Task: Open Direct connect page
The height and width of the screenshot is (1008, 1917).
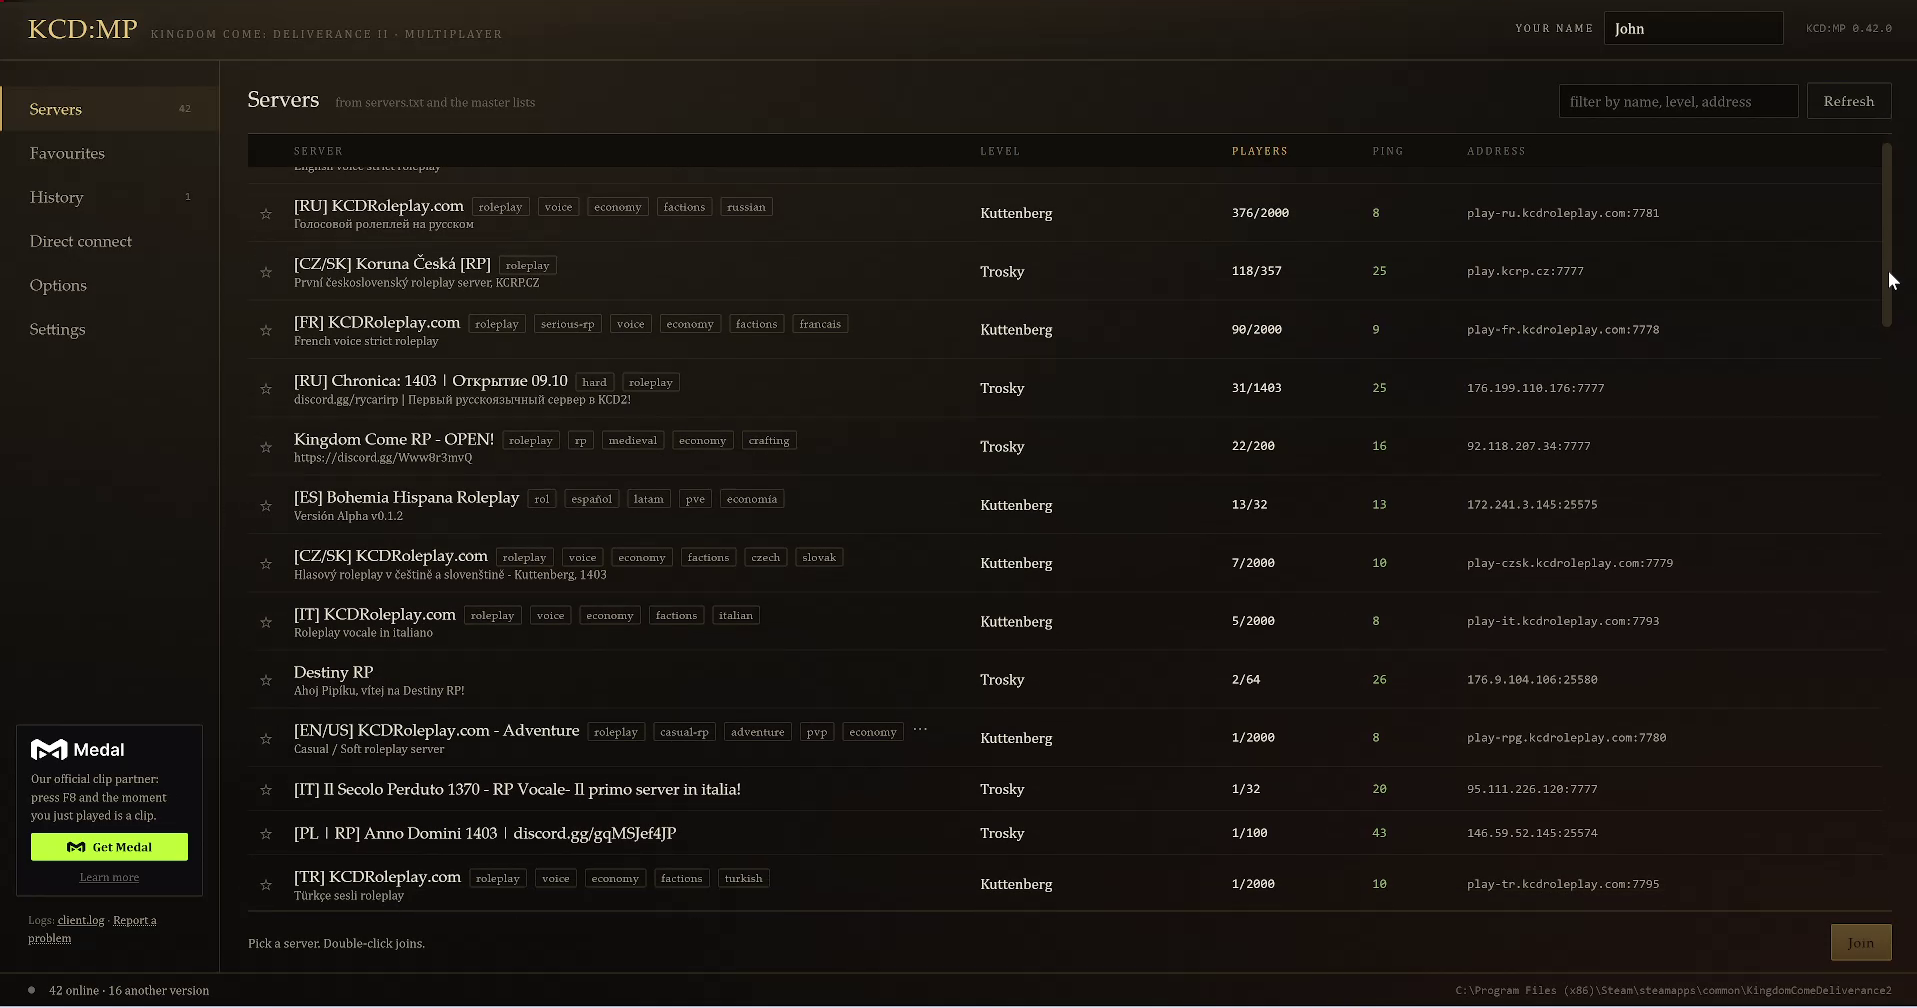Action: (110, 241)
